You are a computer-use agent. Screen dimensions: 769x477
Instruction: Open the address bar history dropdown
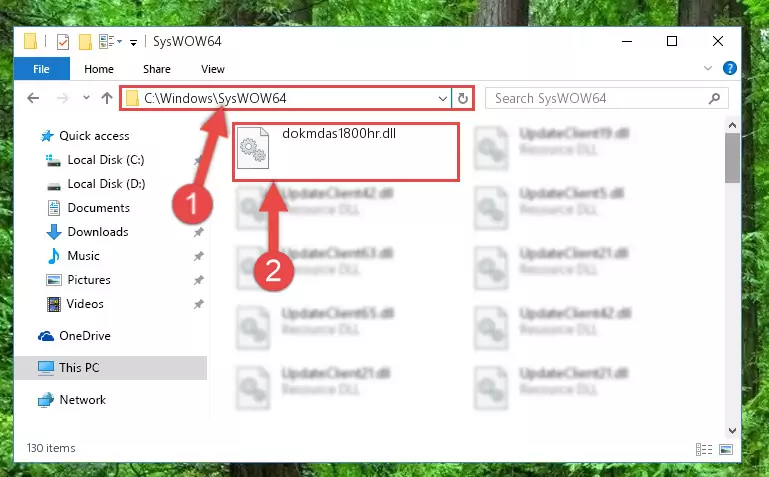442,99
